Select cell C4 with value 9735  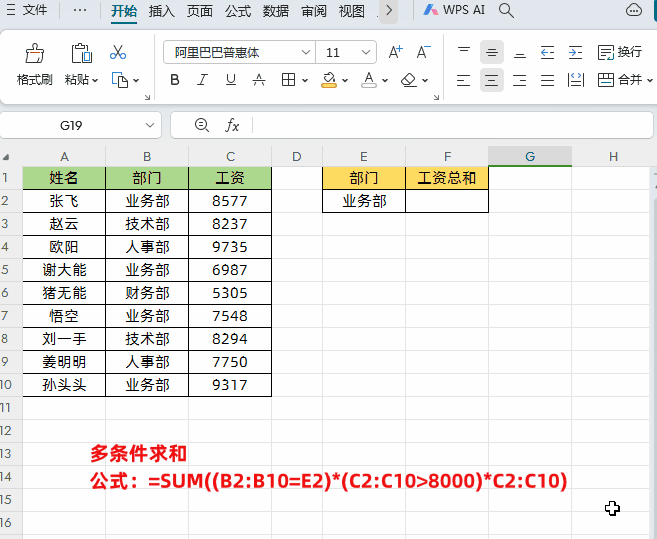pyautogui.click(x=230, y=247)
